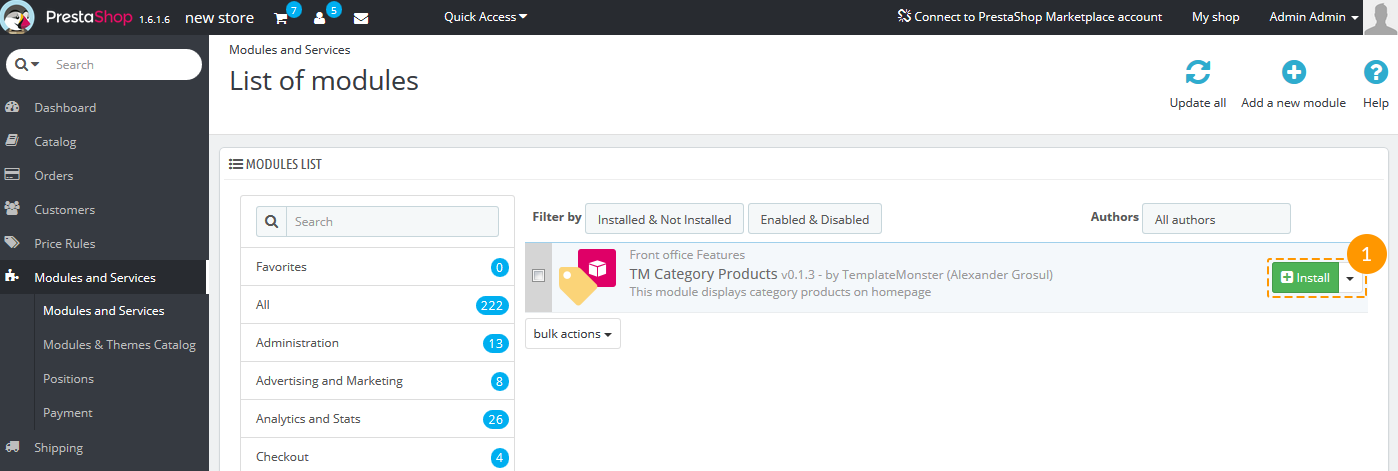The width and height of the screenshot is (1398, 471).
Task: Open the customers notification icon
Action: click(320, 18)
